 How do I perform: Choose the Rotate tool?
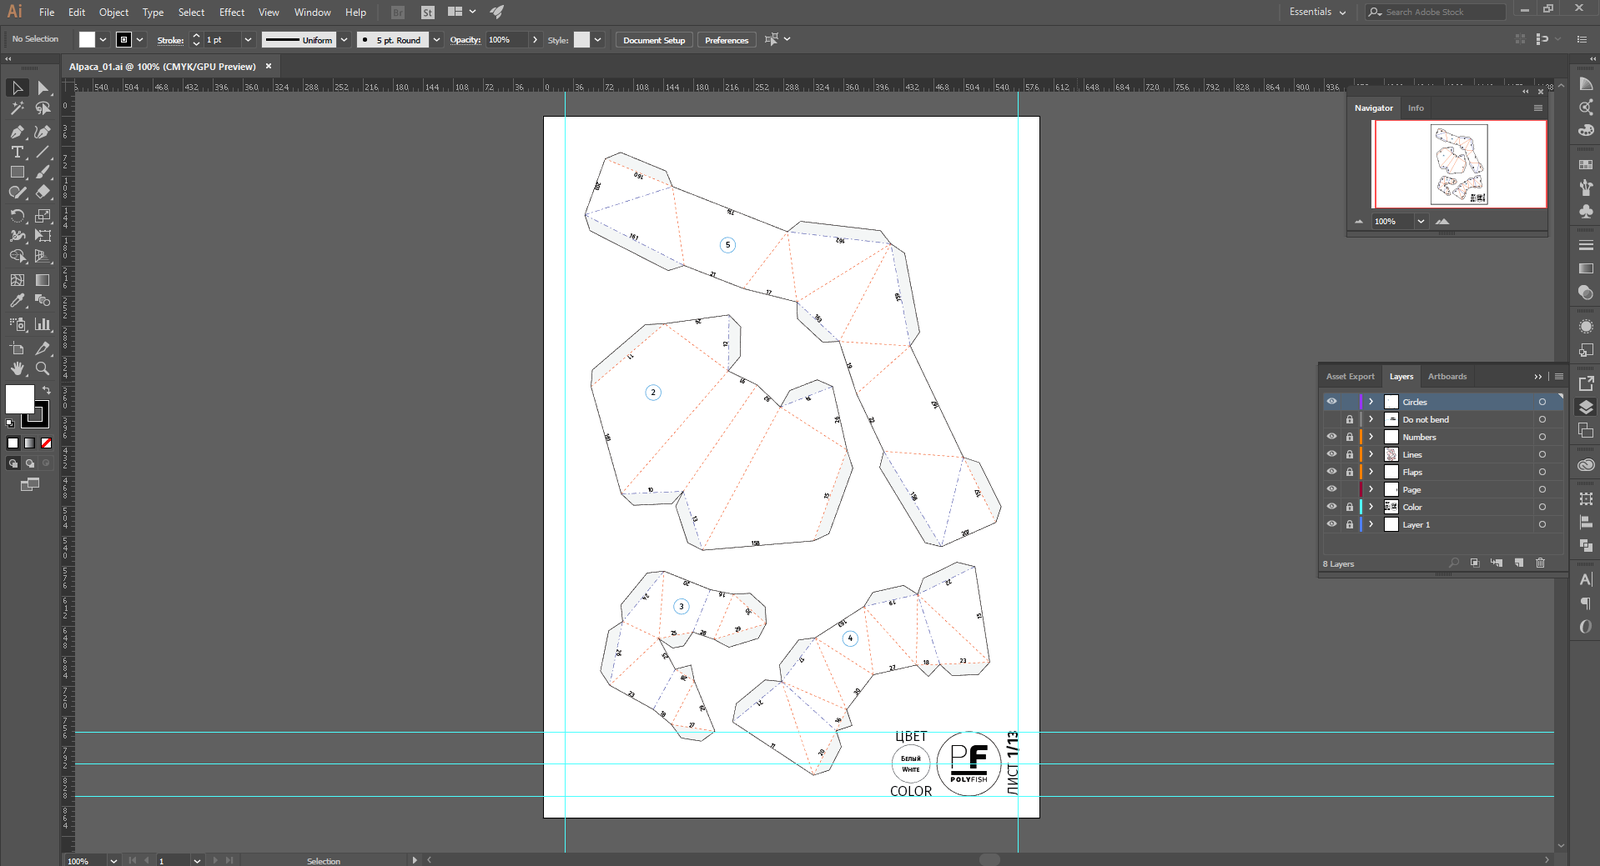click(x=17, y=216)
